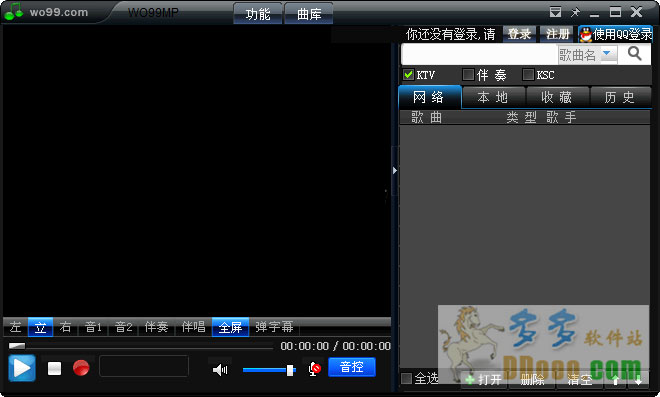
Task: Open the 音控 audio control button
Action: 352,367
